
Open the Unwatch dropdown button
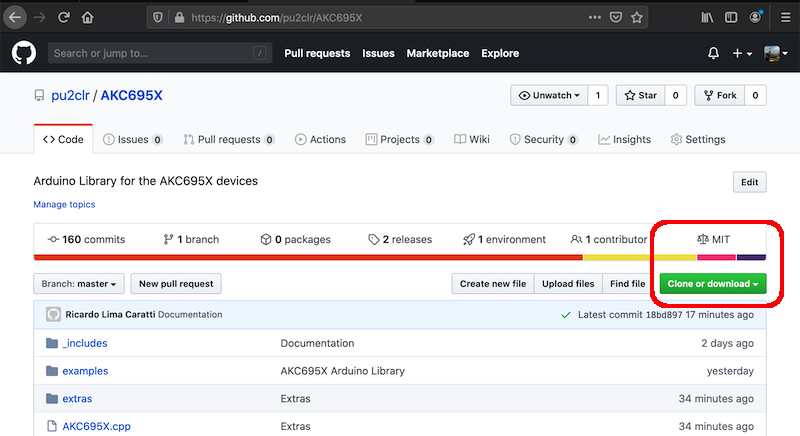(549, 95)
